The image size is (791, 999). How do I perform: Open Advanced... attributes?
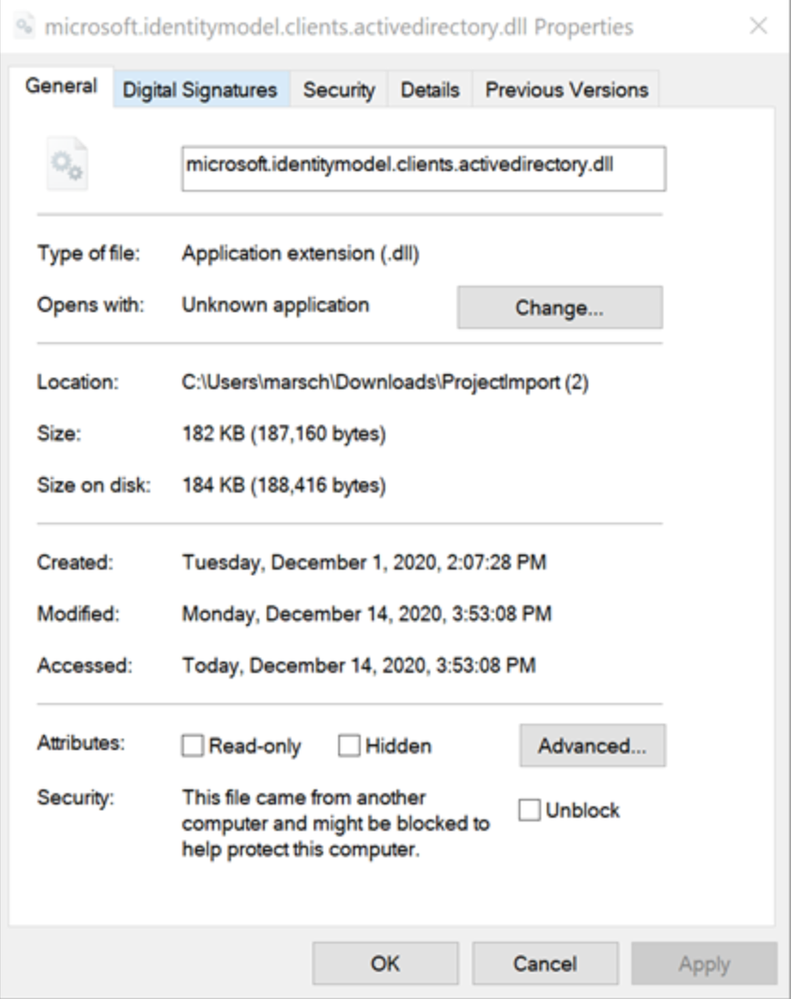point(592,745)
